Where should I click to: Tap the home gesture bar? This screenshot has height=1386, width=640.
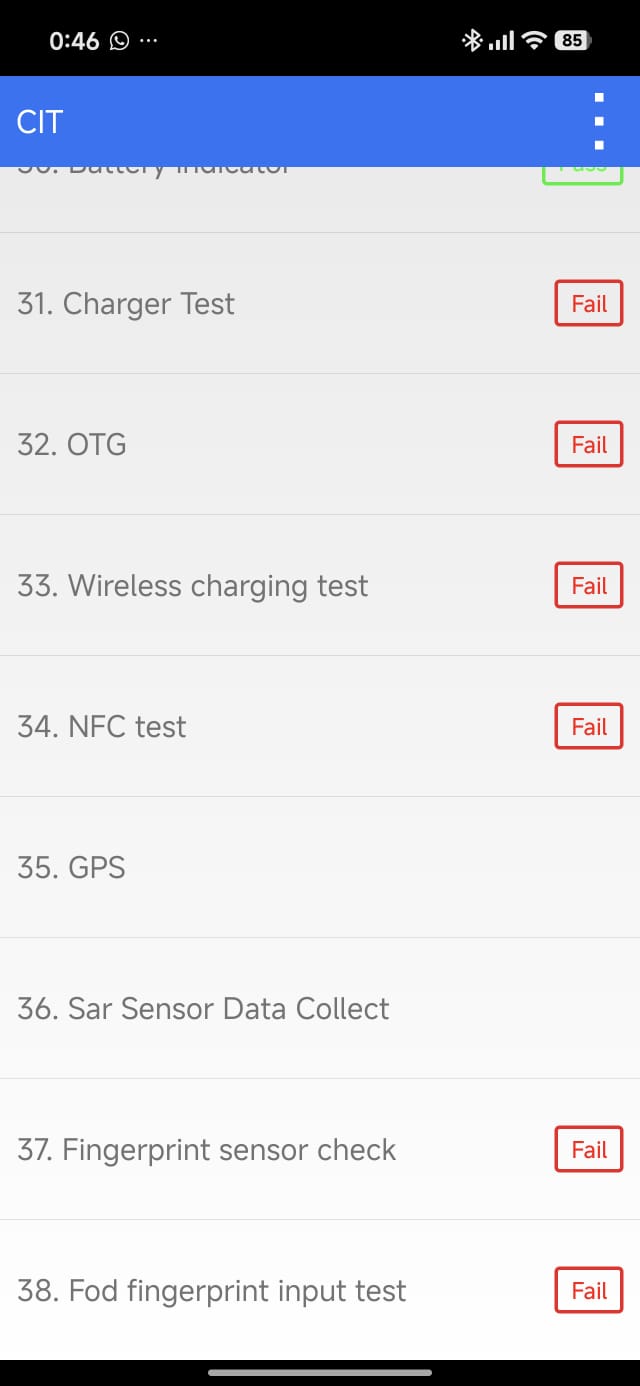320,1373
